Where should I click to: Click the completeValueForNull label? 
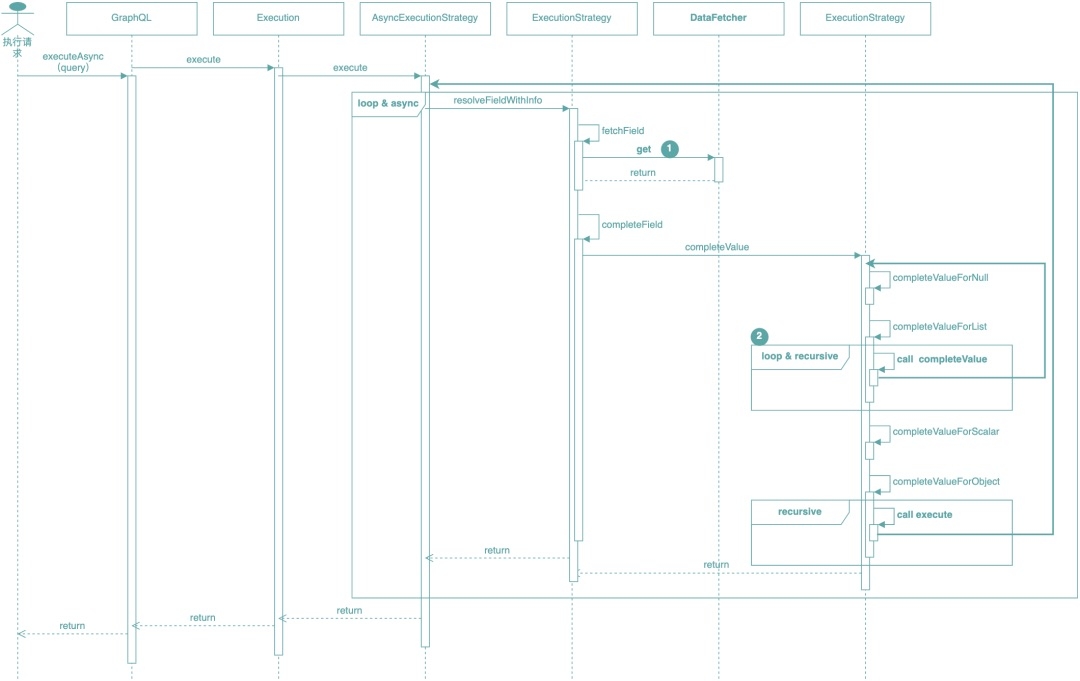point(940,278)
